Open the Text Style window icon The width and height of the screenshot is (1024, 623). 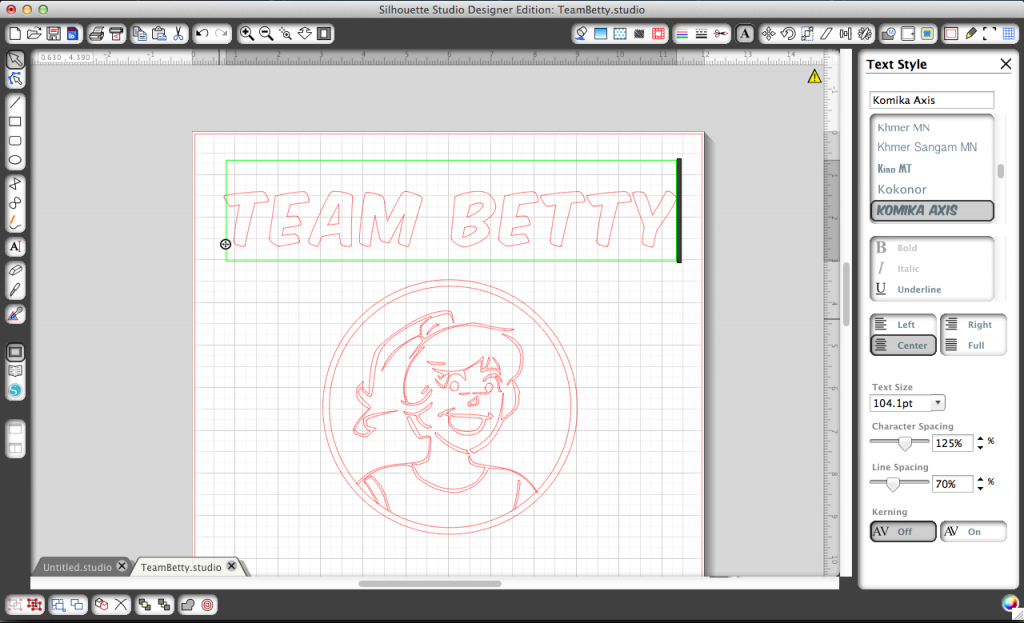click(x=744, y=33)
